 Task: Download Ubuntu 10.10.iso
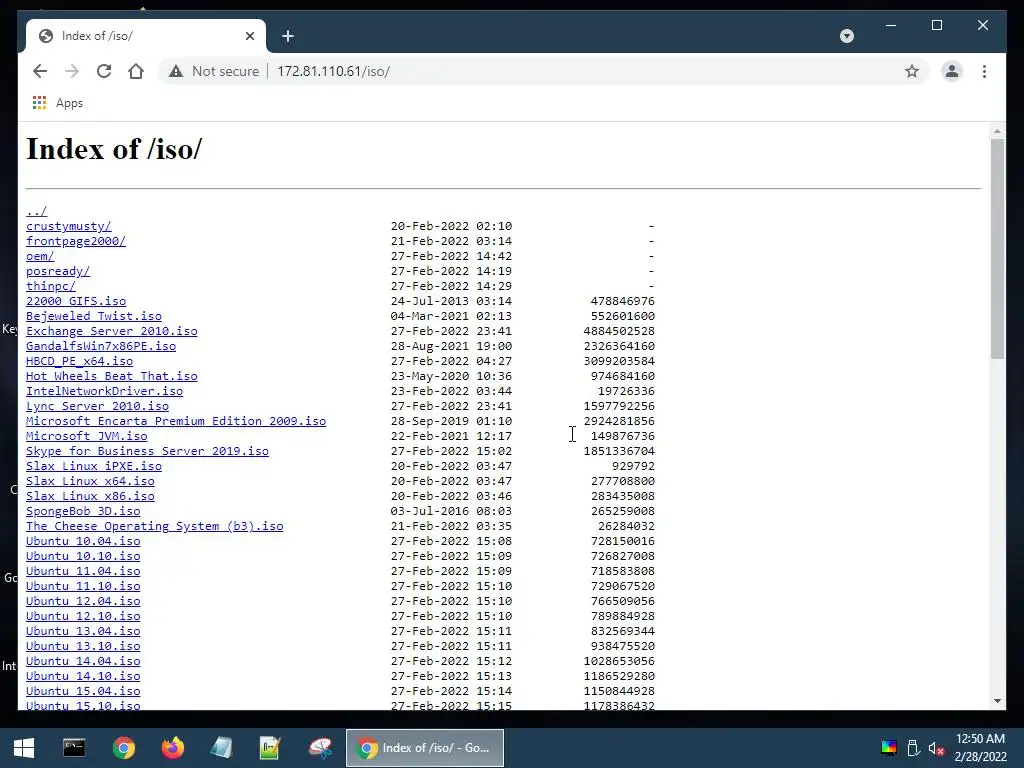[83, 556]
